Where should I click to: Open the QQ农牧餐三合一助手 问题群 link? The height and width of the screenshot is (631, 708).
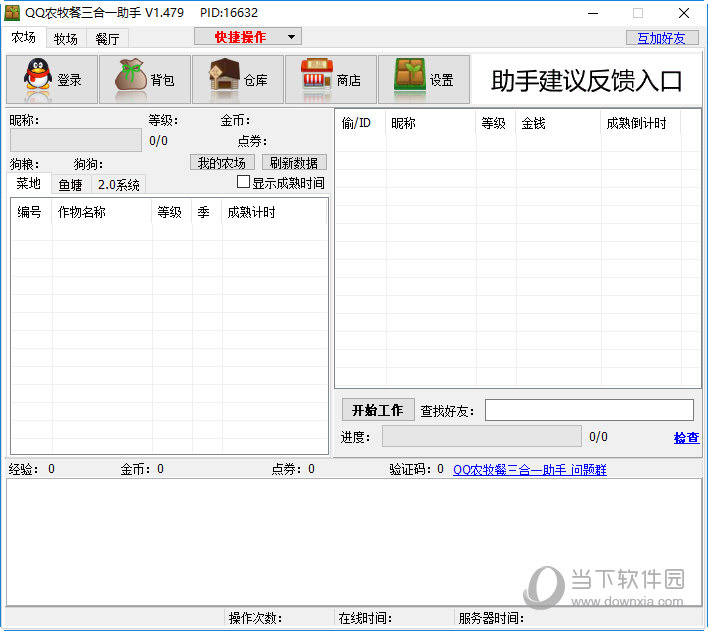point(530,470)
